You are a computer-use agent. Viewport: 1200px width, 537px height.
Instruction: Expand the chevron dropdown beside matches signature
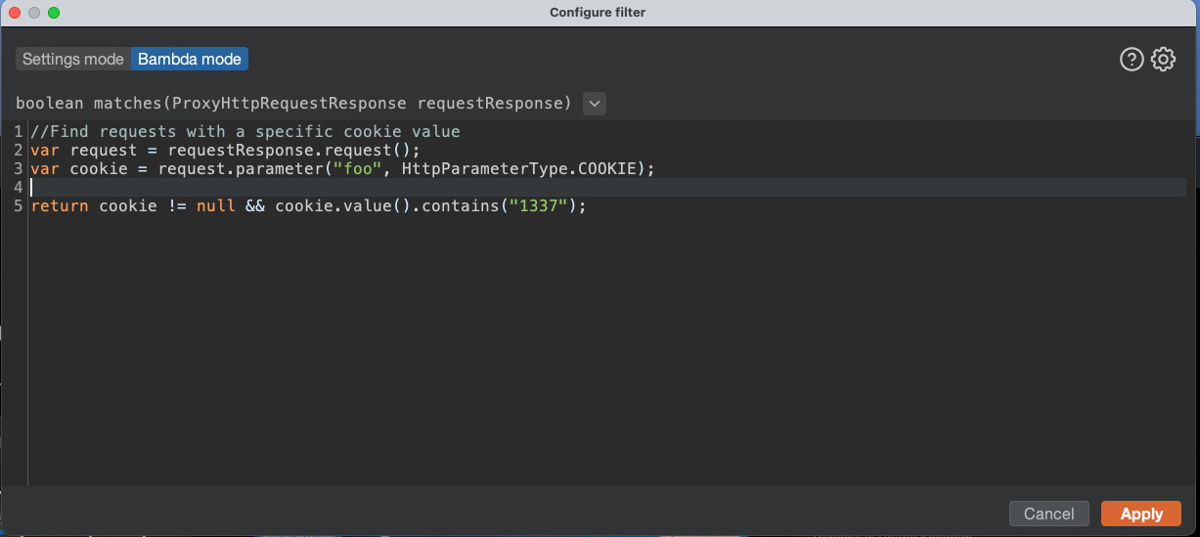pos(594,103)
